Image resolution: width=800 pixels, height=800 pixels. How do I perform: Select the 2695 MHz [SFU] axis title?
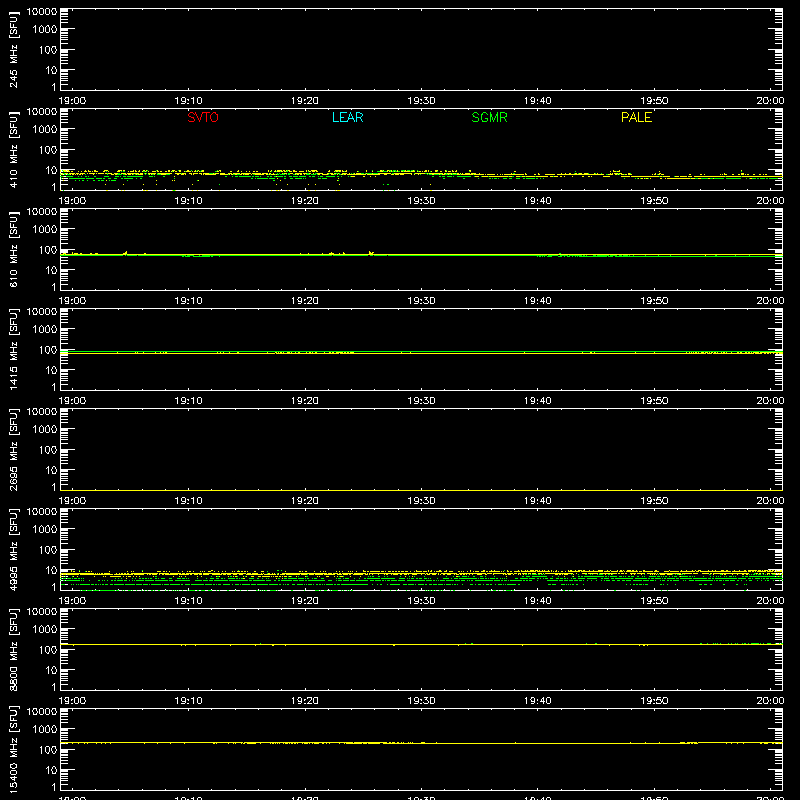pos(13,449)
